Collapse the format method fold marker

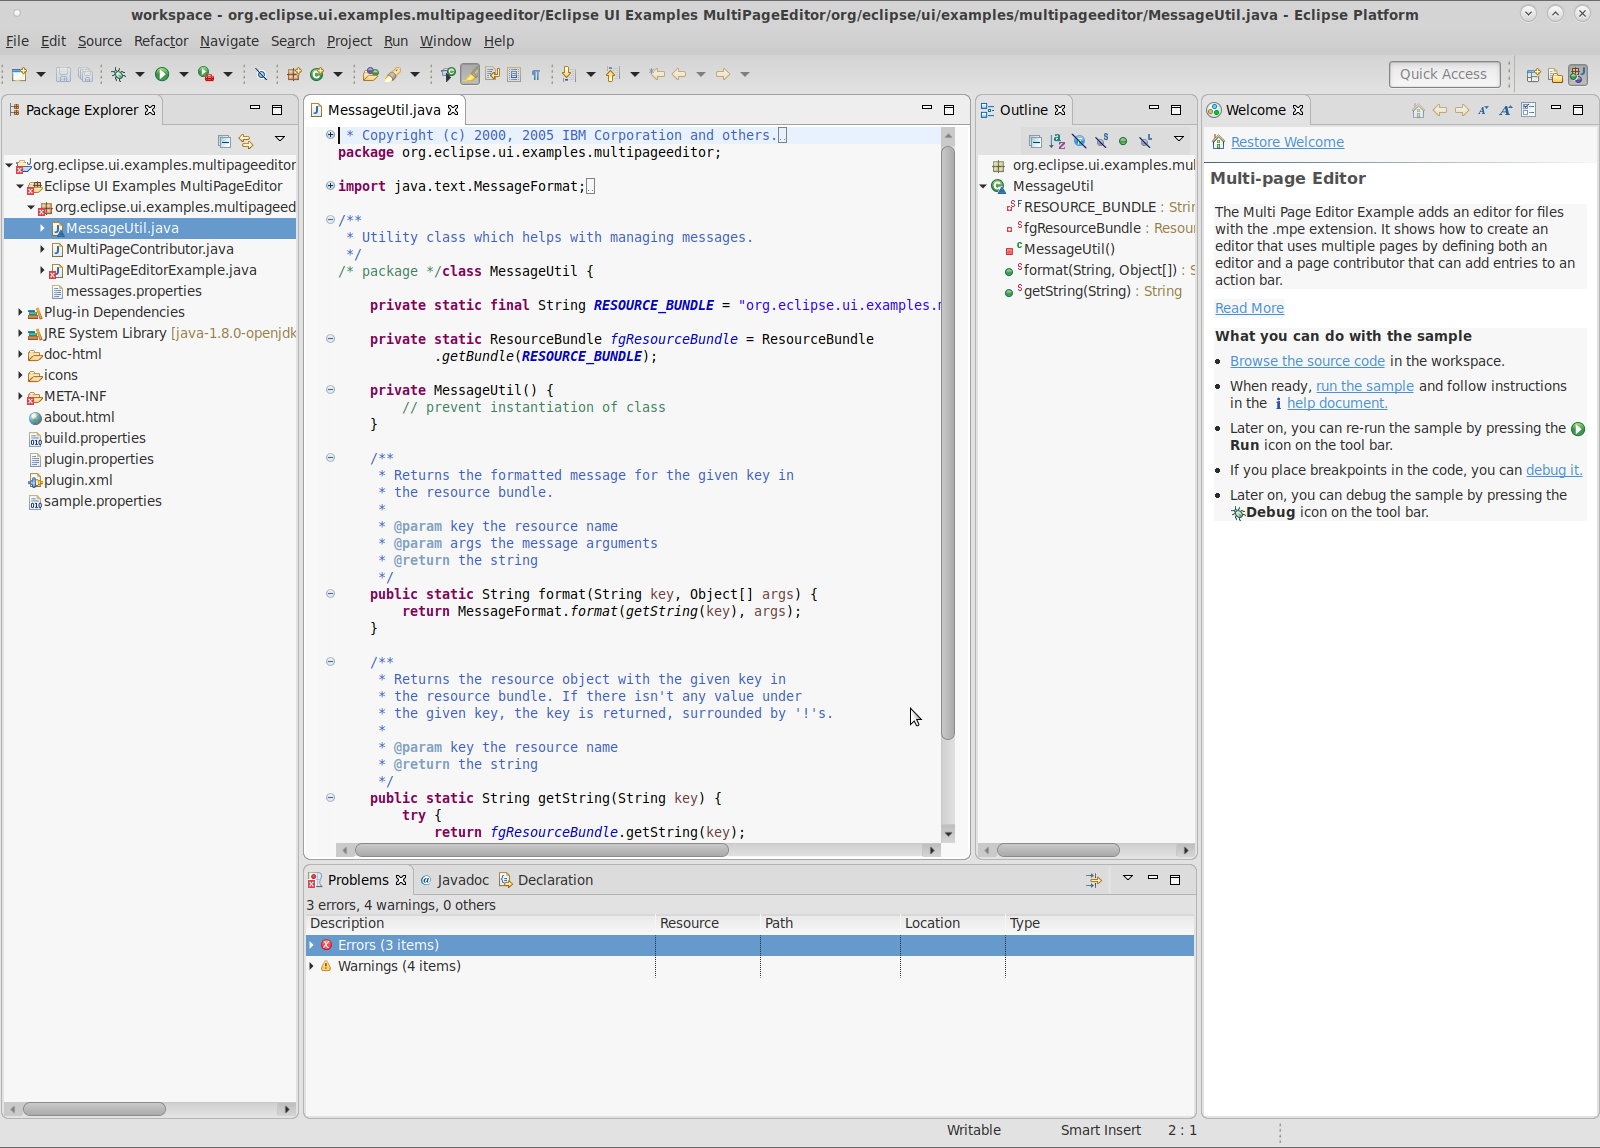(330, 594)
